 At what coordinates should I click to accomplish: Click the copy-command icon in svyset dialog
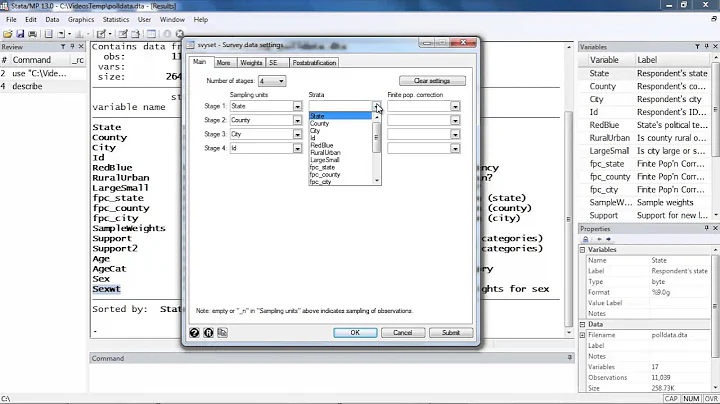click(223, 332)
